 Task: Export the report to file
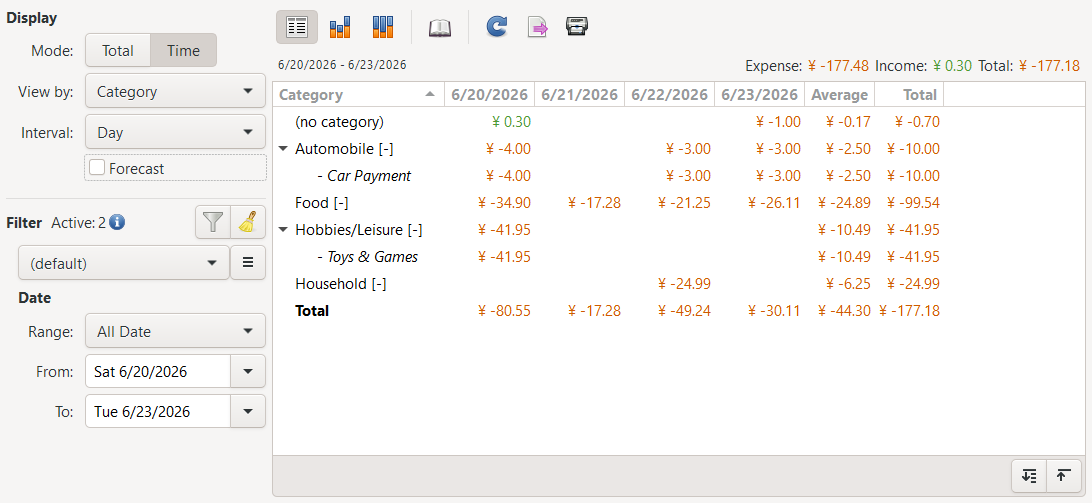pyautogui.click(x=537, y=27)
